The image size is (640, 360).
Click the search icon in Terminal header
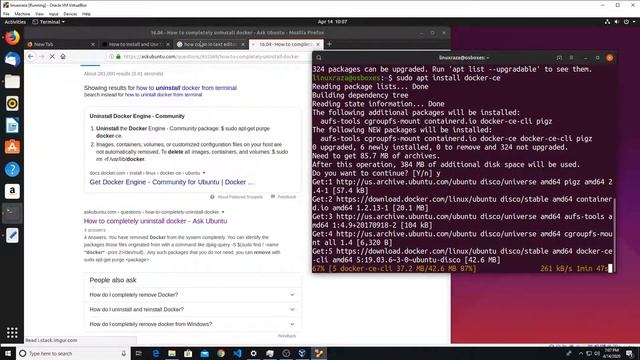pos(319,58)
